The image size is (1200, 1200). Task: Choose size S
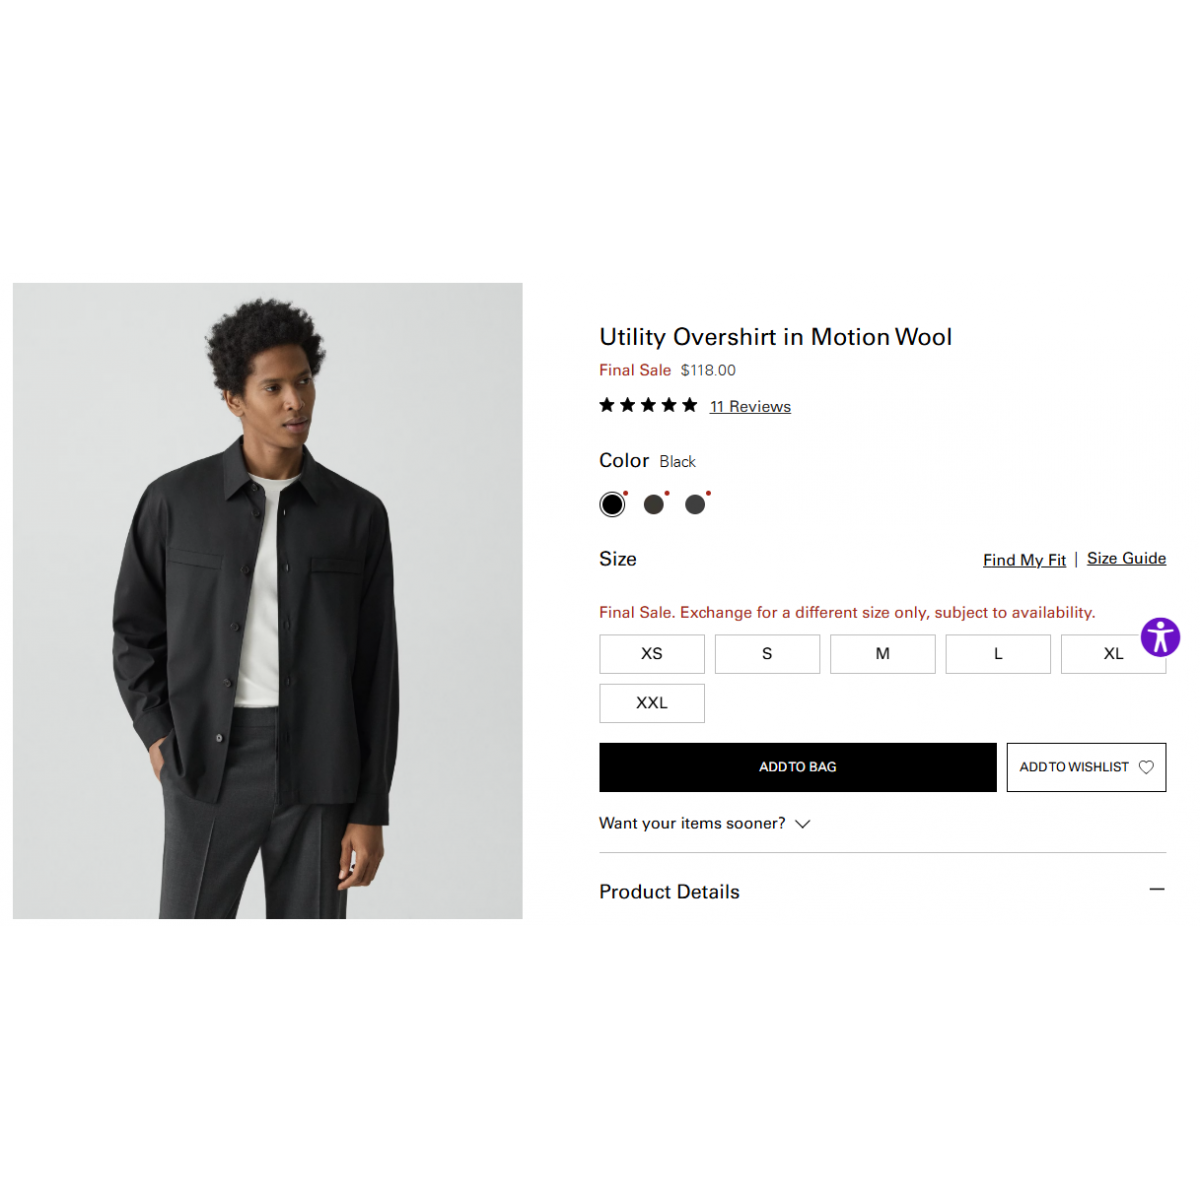pos(767,654)
